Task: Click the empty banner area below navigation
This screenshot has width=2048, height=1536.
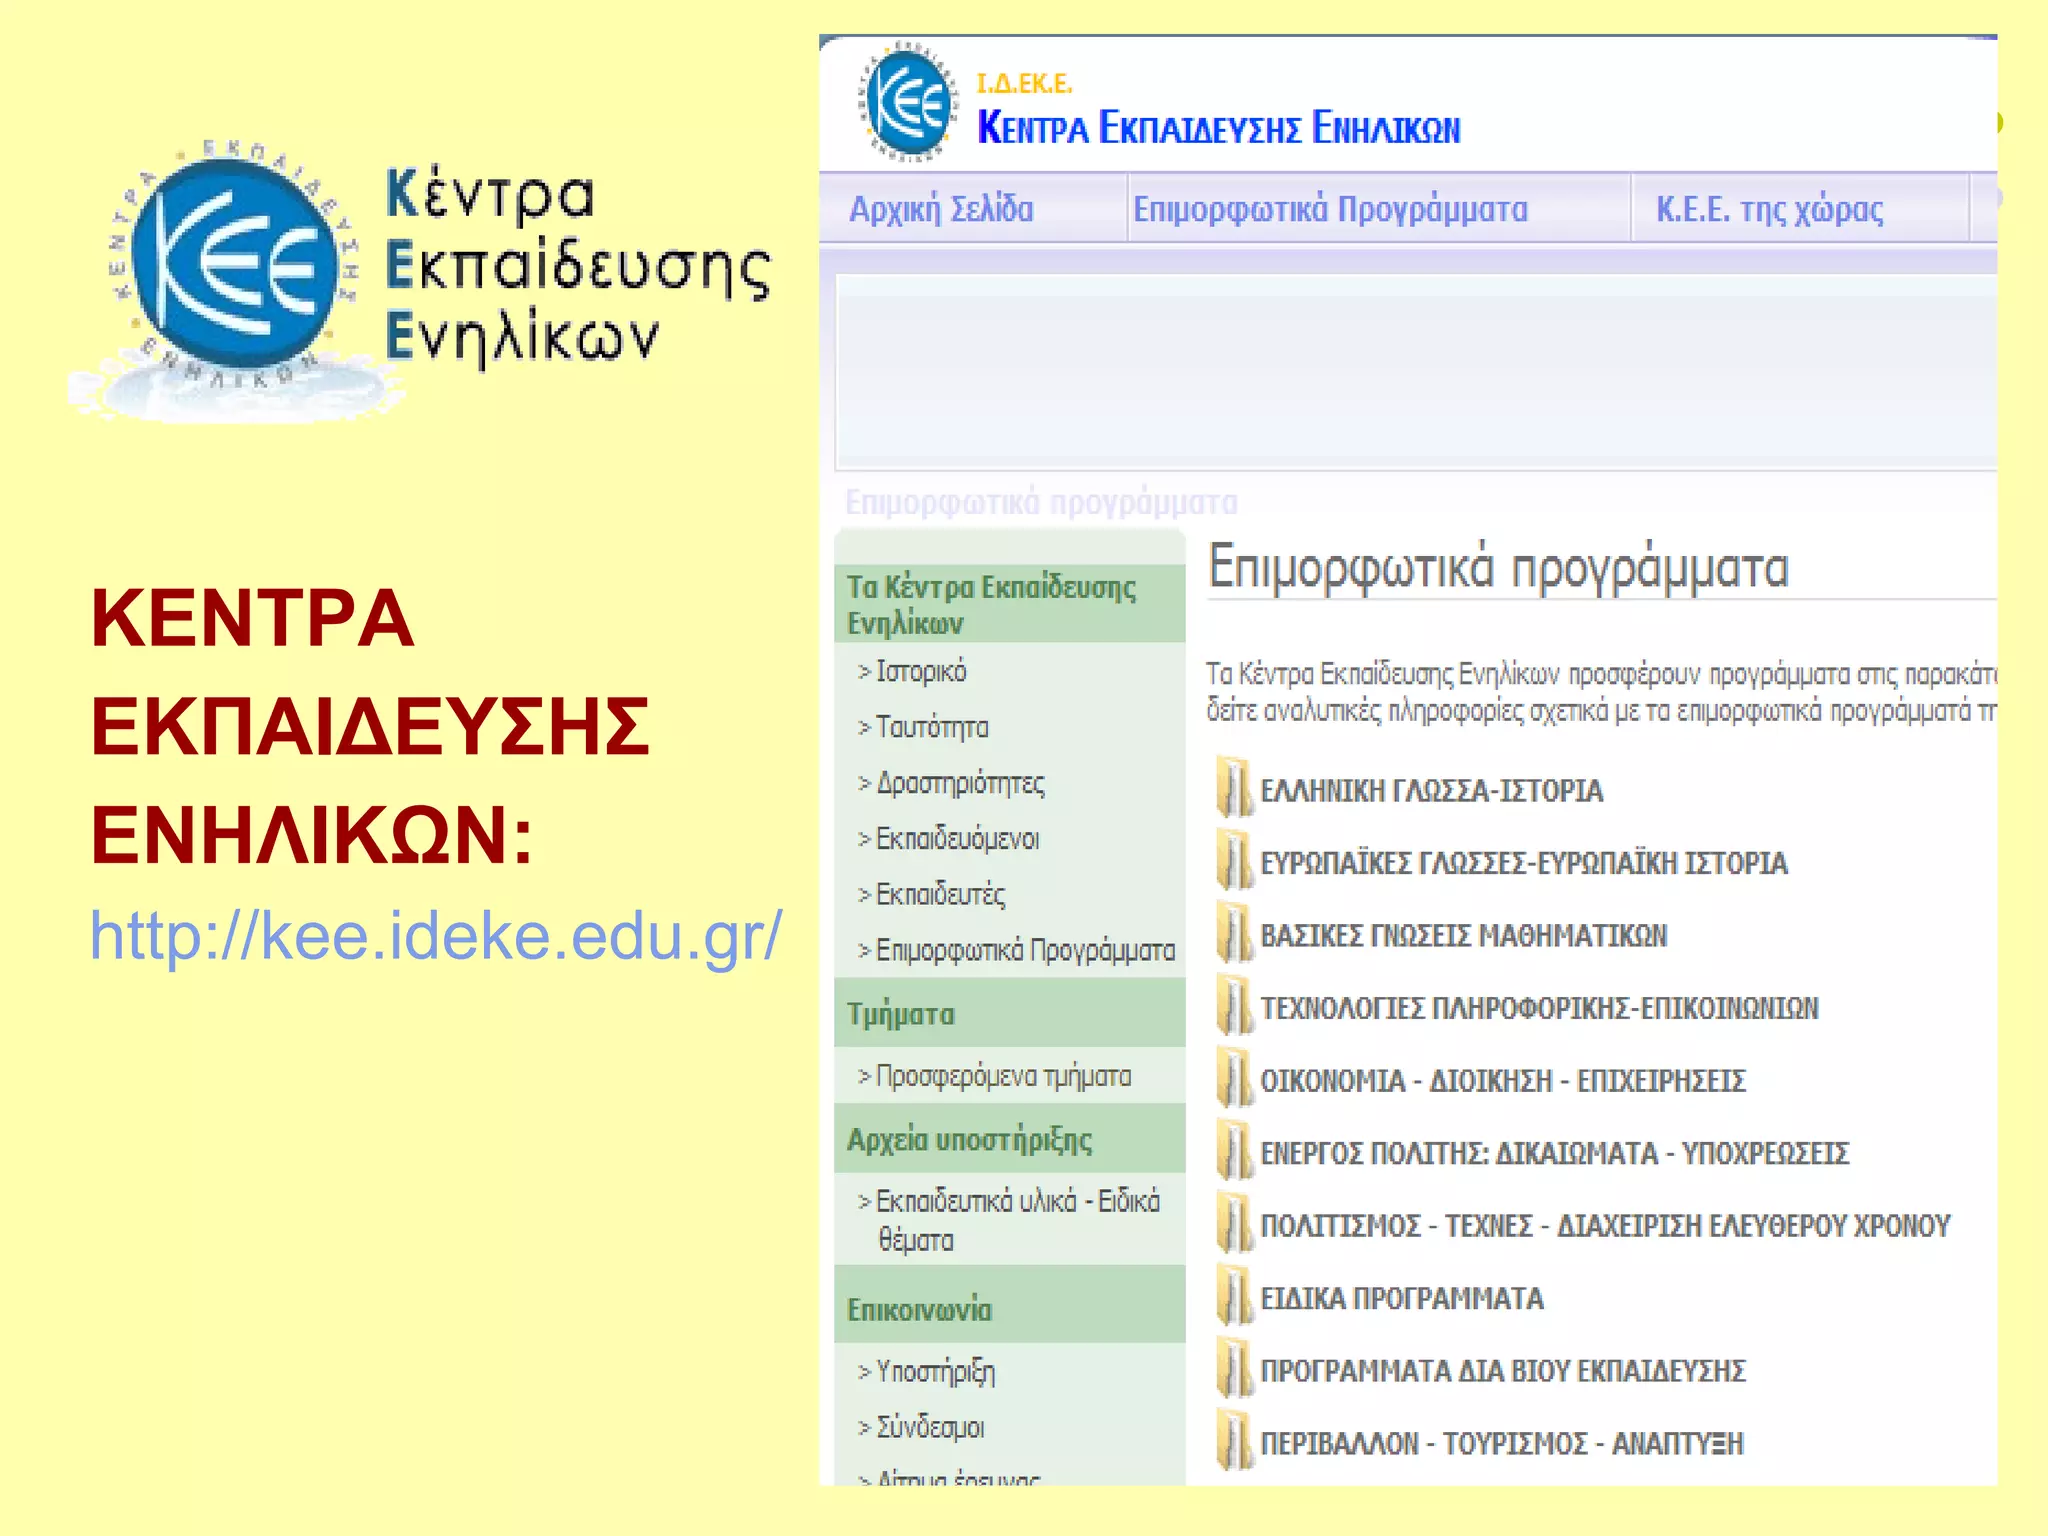Action: pyautogui.click(x=1416, y=371)
